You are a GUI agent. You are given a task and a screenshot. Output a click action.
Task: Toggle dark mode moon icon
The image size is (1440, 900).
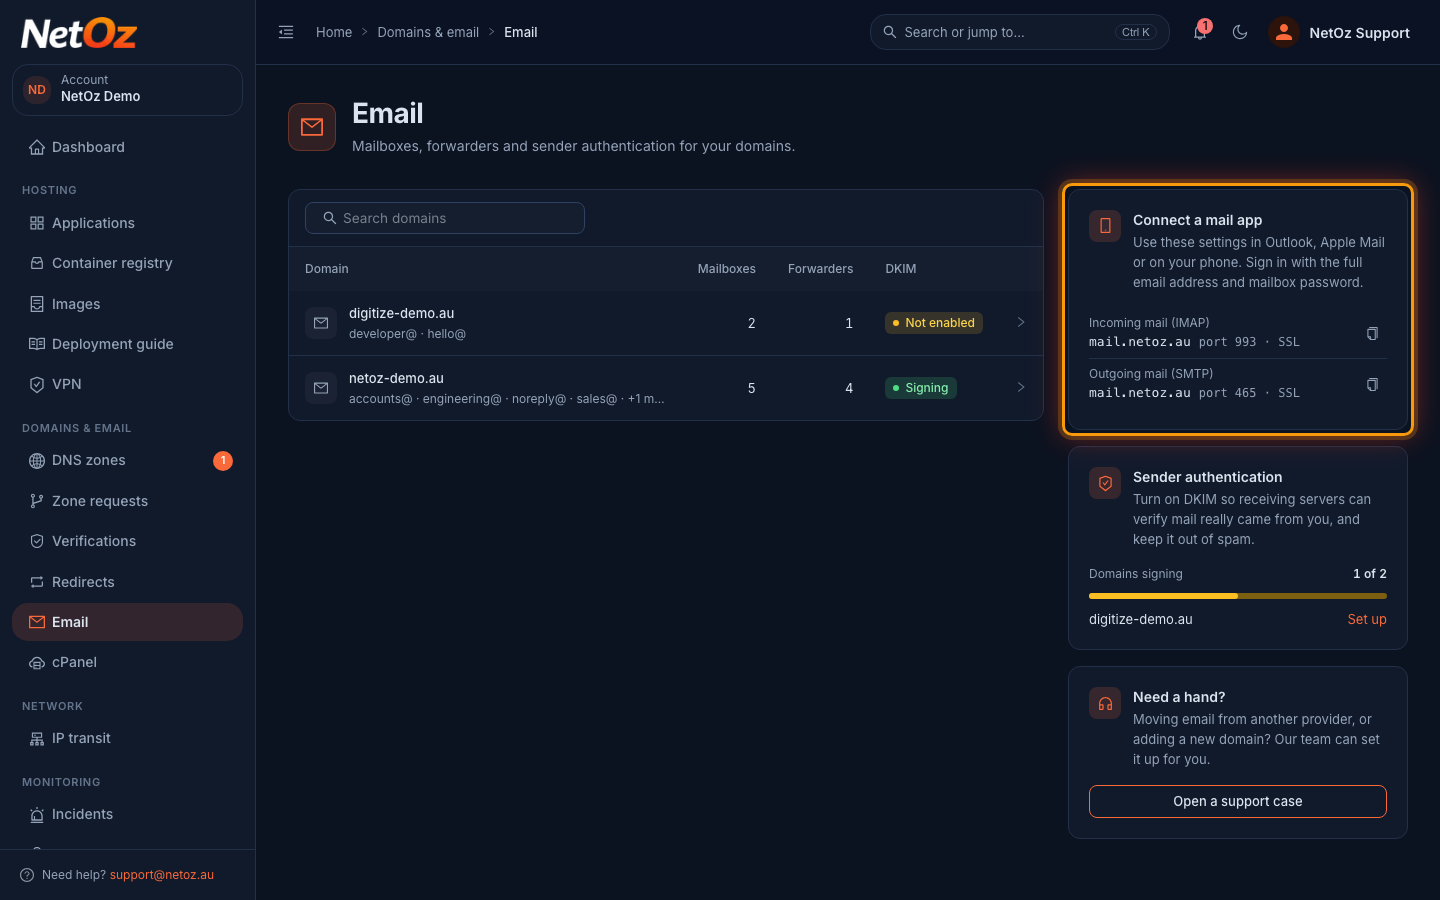point(1240,32)
